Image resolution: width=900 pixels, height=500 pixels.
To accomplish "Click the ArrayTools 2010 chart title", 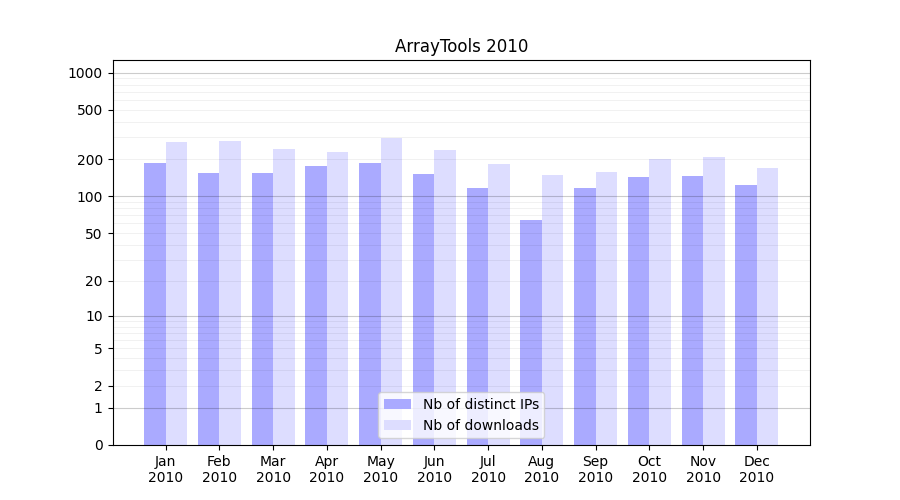I will [x=461, y=46].
